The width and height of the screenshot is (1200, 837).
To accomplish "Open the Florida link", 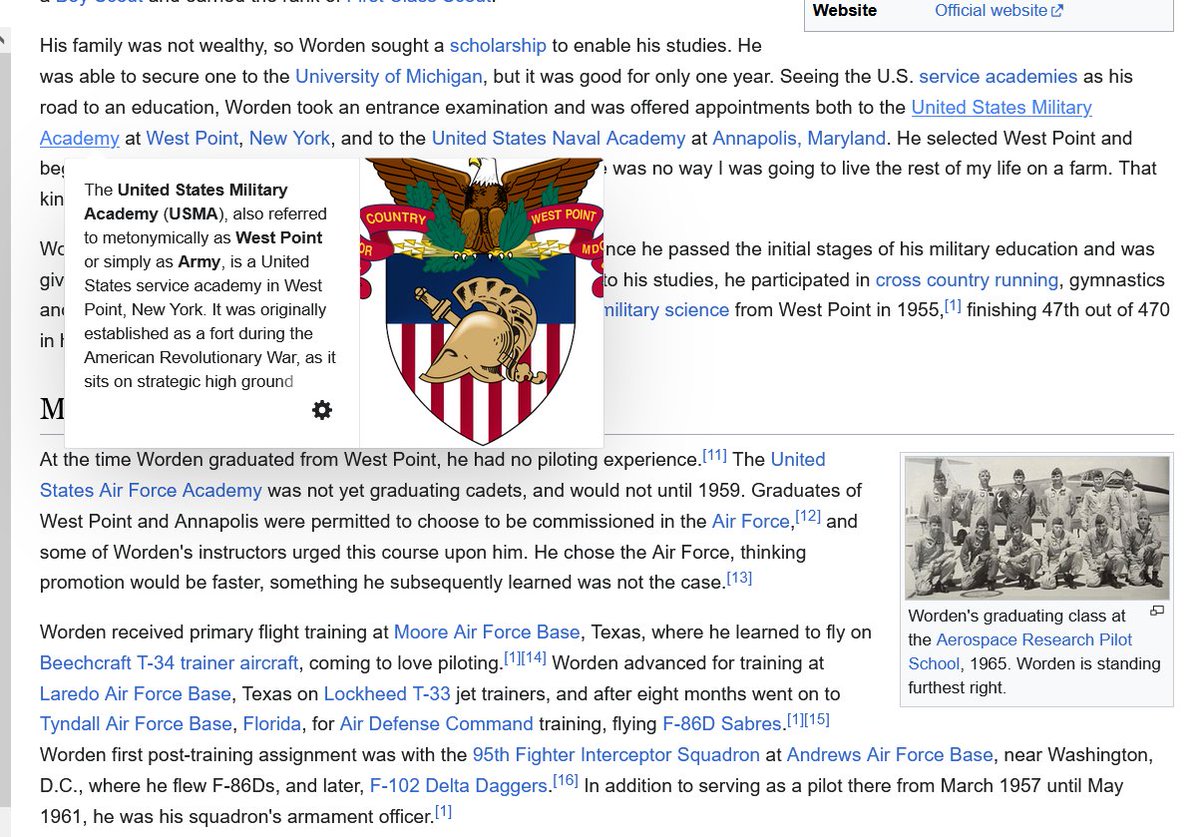I will pyautogui.click(x=273, y=724).
